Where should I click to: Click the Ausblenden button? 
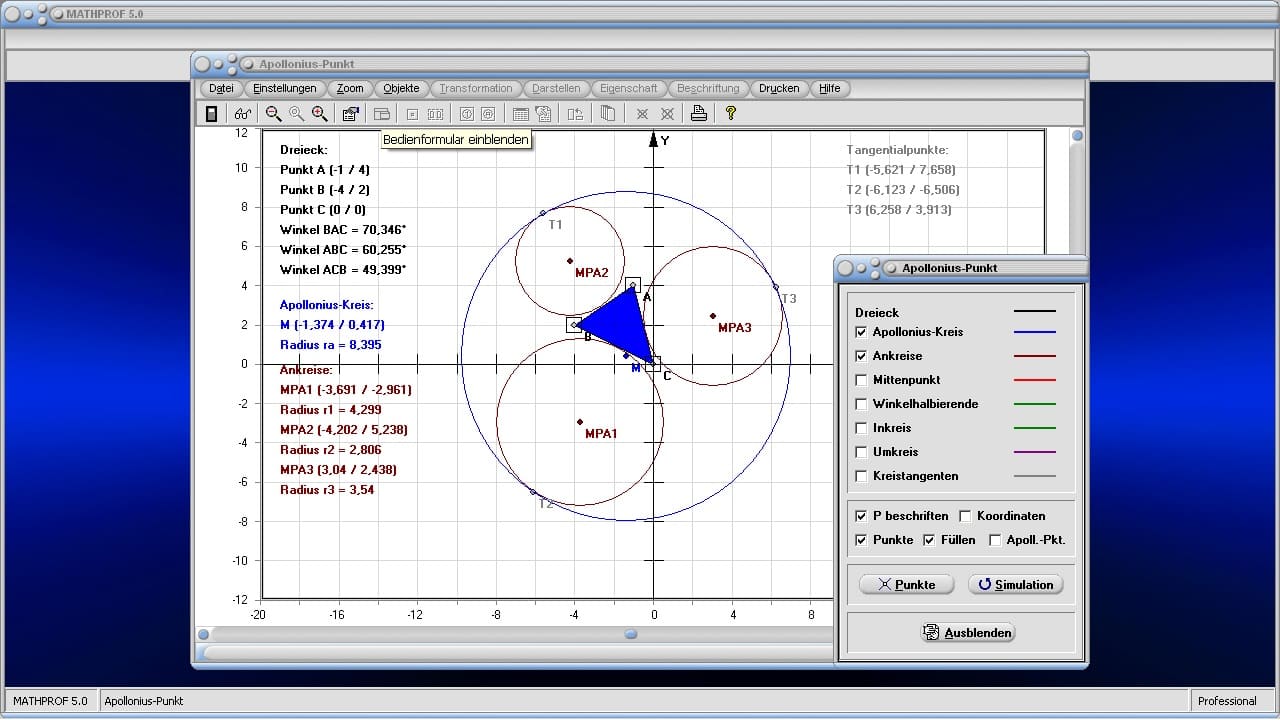coord(968,632)
